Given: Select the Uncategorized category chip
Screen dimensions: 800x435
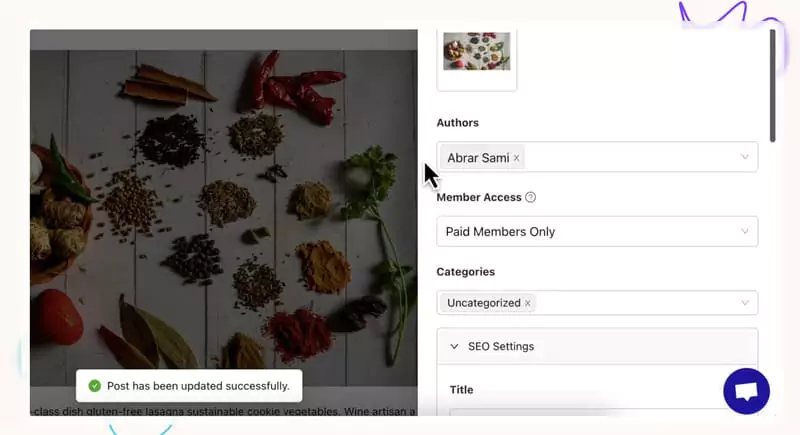Looking at the screenshot, I should click(484, 303).
